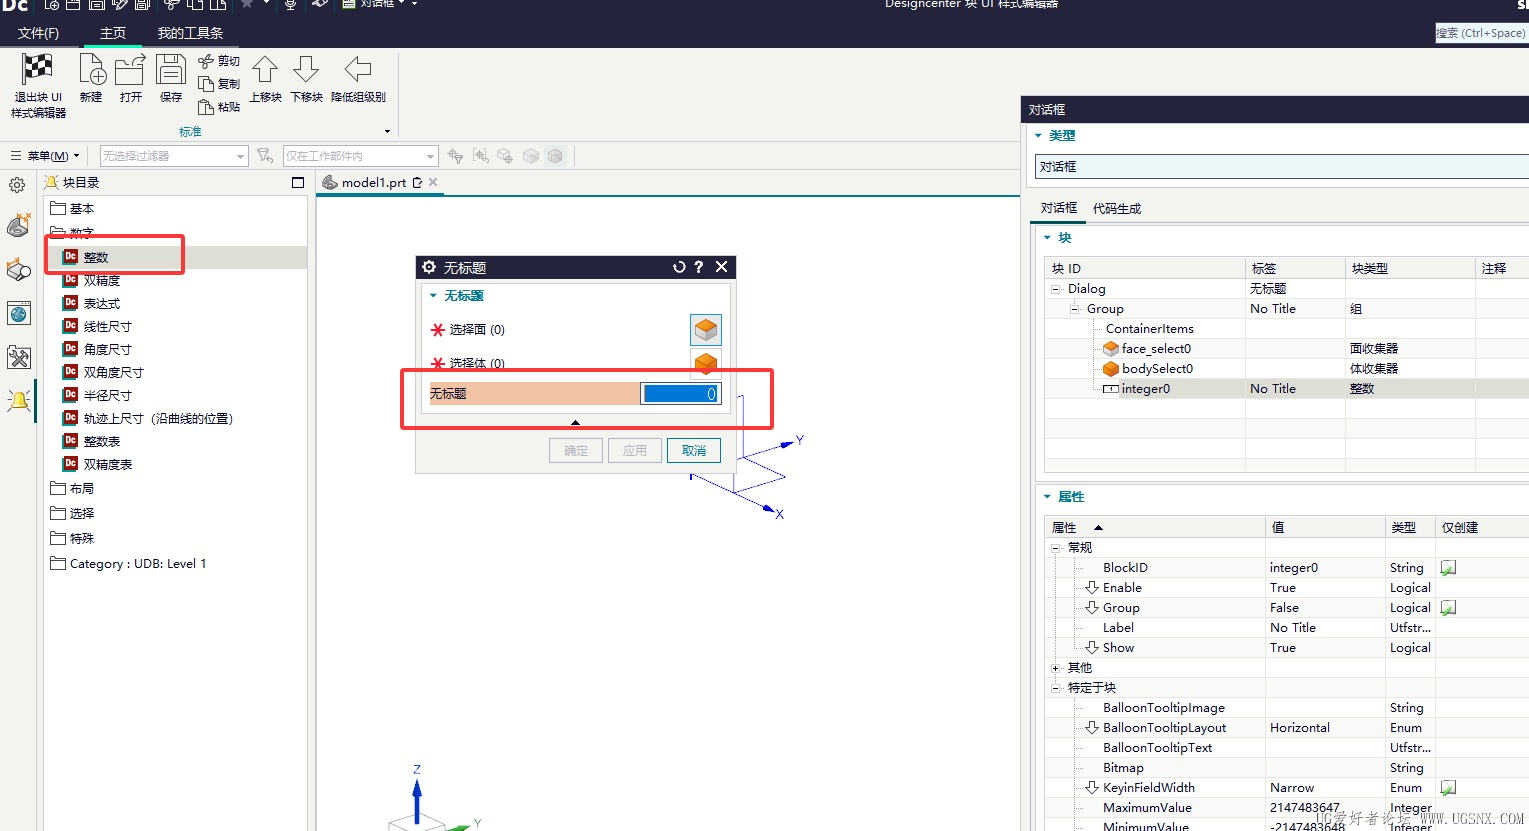Click the checkered flag exit Block UI Styler icon
This screenshot has width=1529, height=831.
point(38,70)
